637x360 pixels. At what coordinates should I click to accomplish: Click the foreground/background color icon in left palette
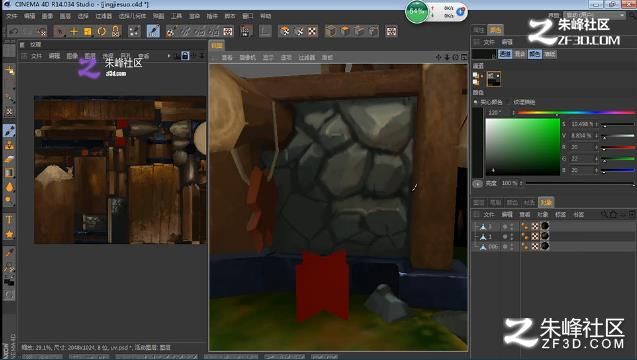tap(9, 281)
